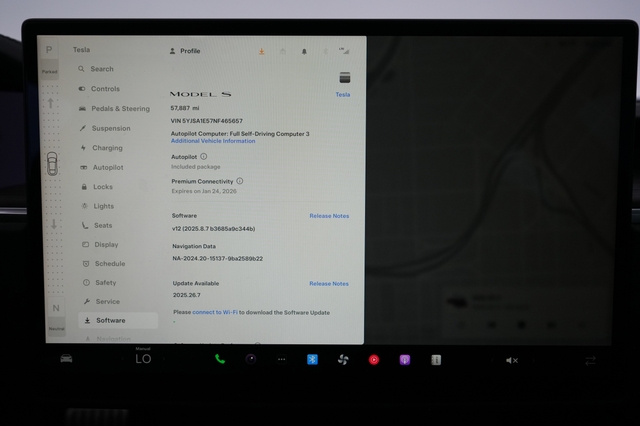Tap navigation data NA-2024.20-15137 text
This screenshot has width=640, height=426.
218,259
